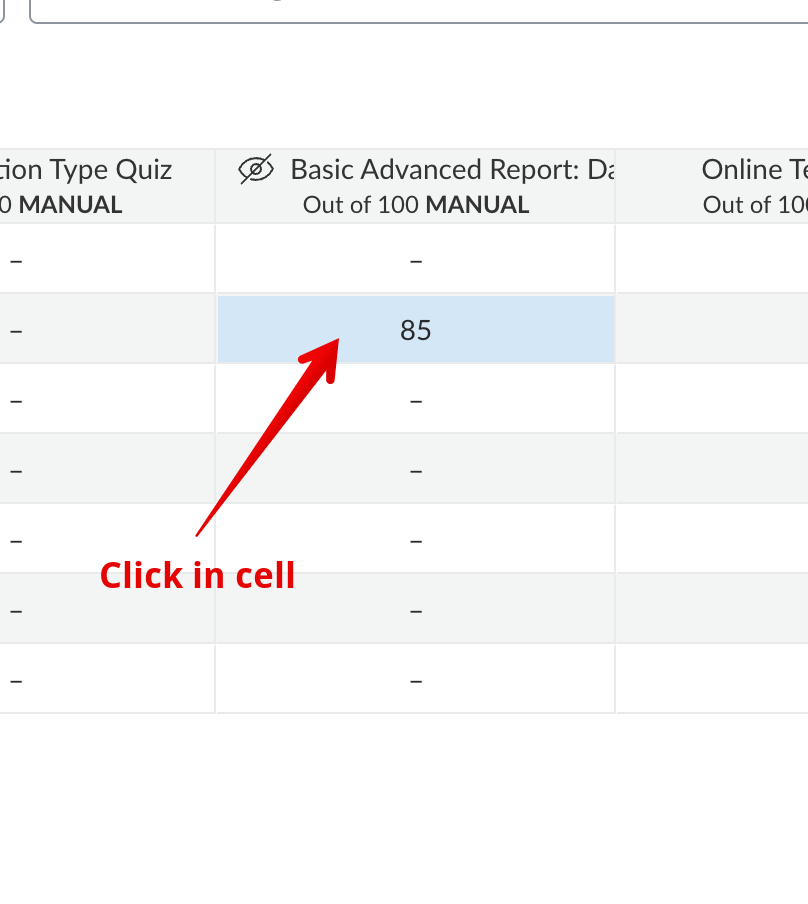Open the Basic Advanced Report column header title
This screenshot has height=904, width=808.
click(452, 170)
